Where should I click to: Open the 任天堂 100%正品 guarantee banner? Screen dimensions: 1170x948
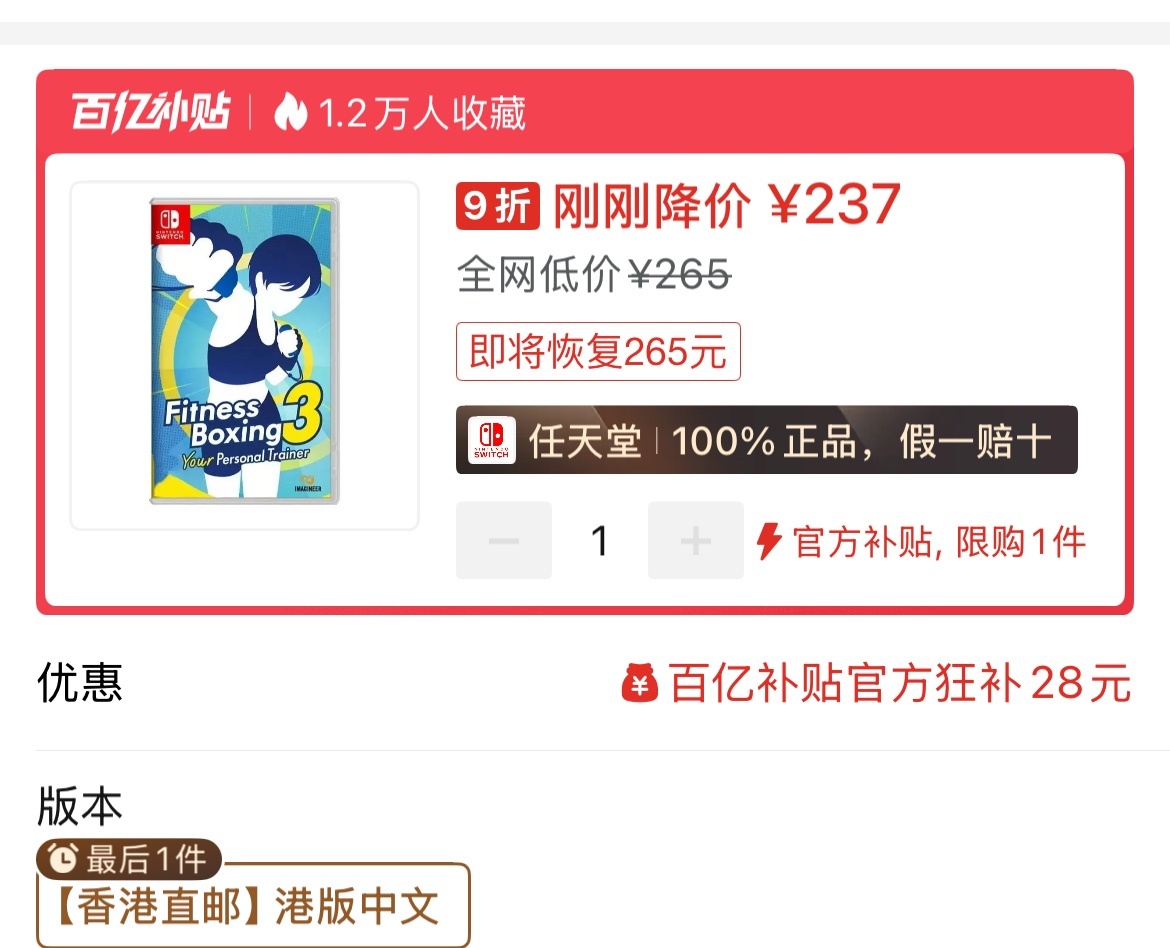766,440
